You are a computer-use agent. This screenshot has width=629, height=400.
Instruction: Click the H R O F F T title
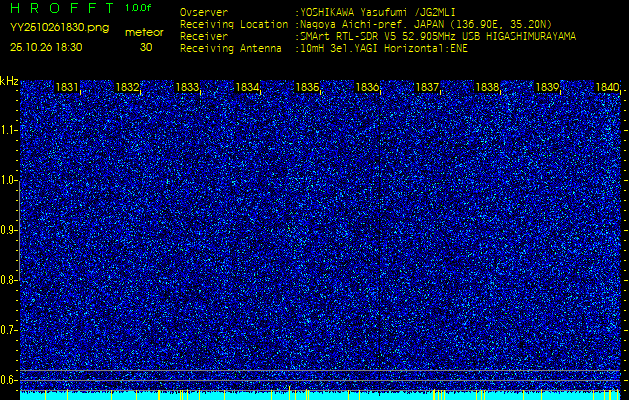pos(60,8)
